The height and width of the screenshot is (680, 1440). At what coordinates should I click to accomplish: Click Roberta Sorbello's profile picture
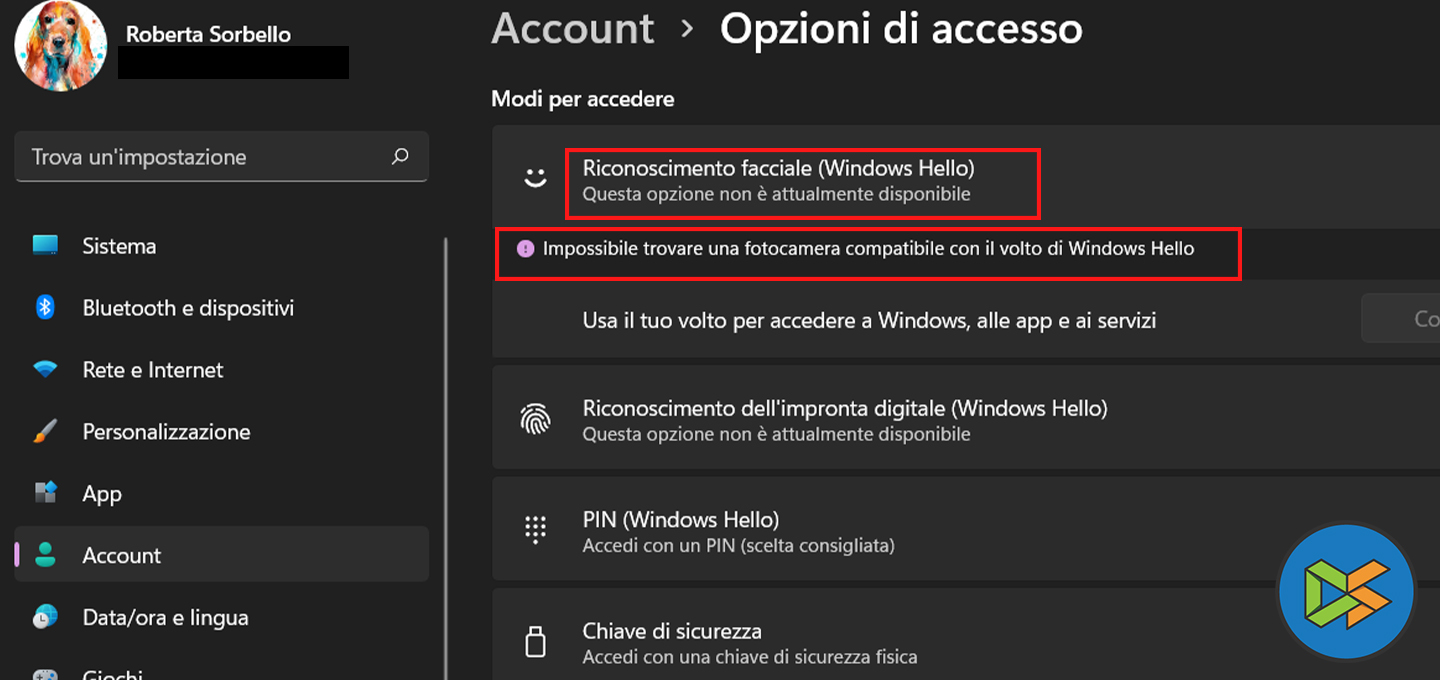click(x=61, y=46)
